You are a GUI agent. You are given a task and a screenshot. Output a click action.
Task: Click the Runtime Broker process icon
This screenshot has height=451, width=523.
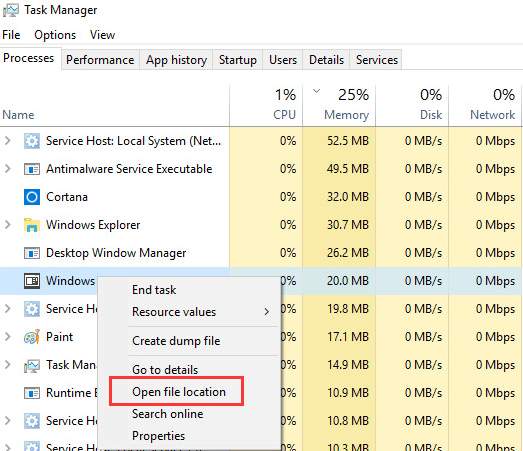click(x=32, y=393)
